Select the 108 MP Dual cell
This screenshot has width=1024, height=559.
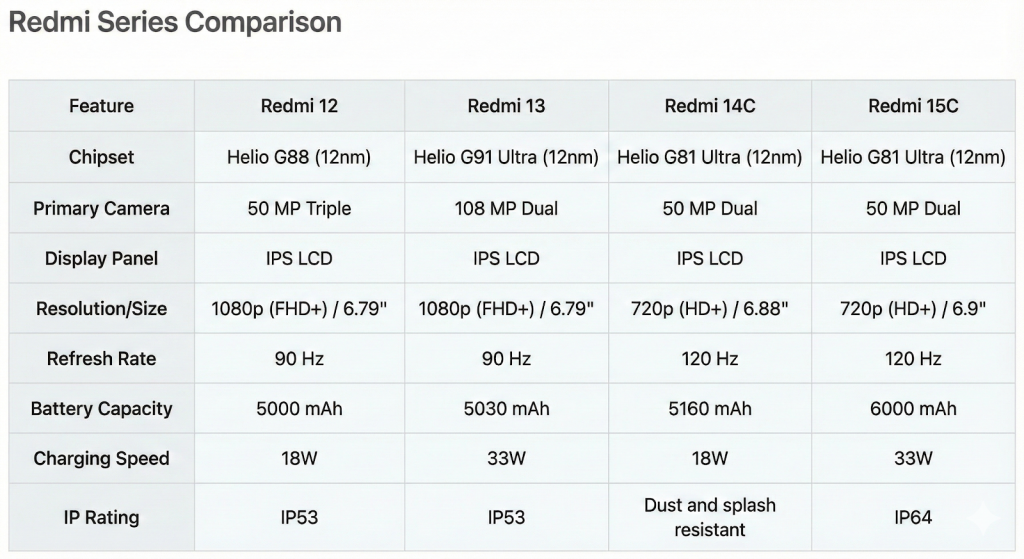coord(506,208)
